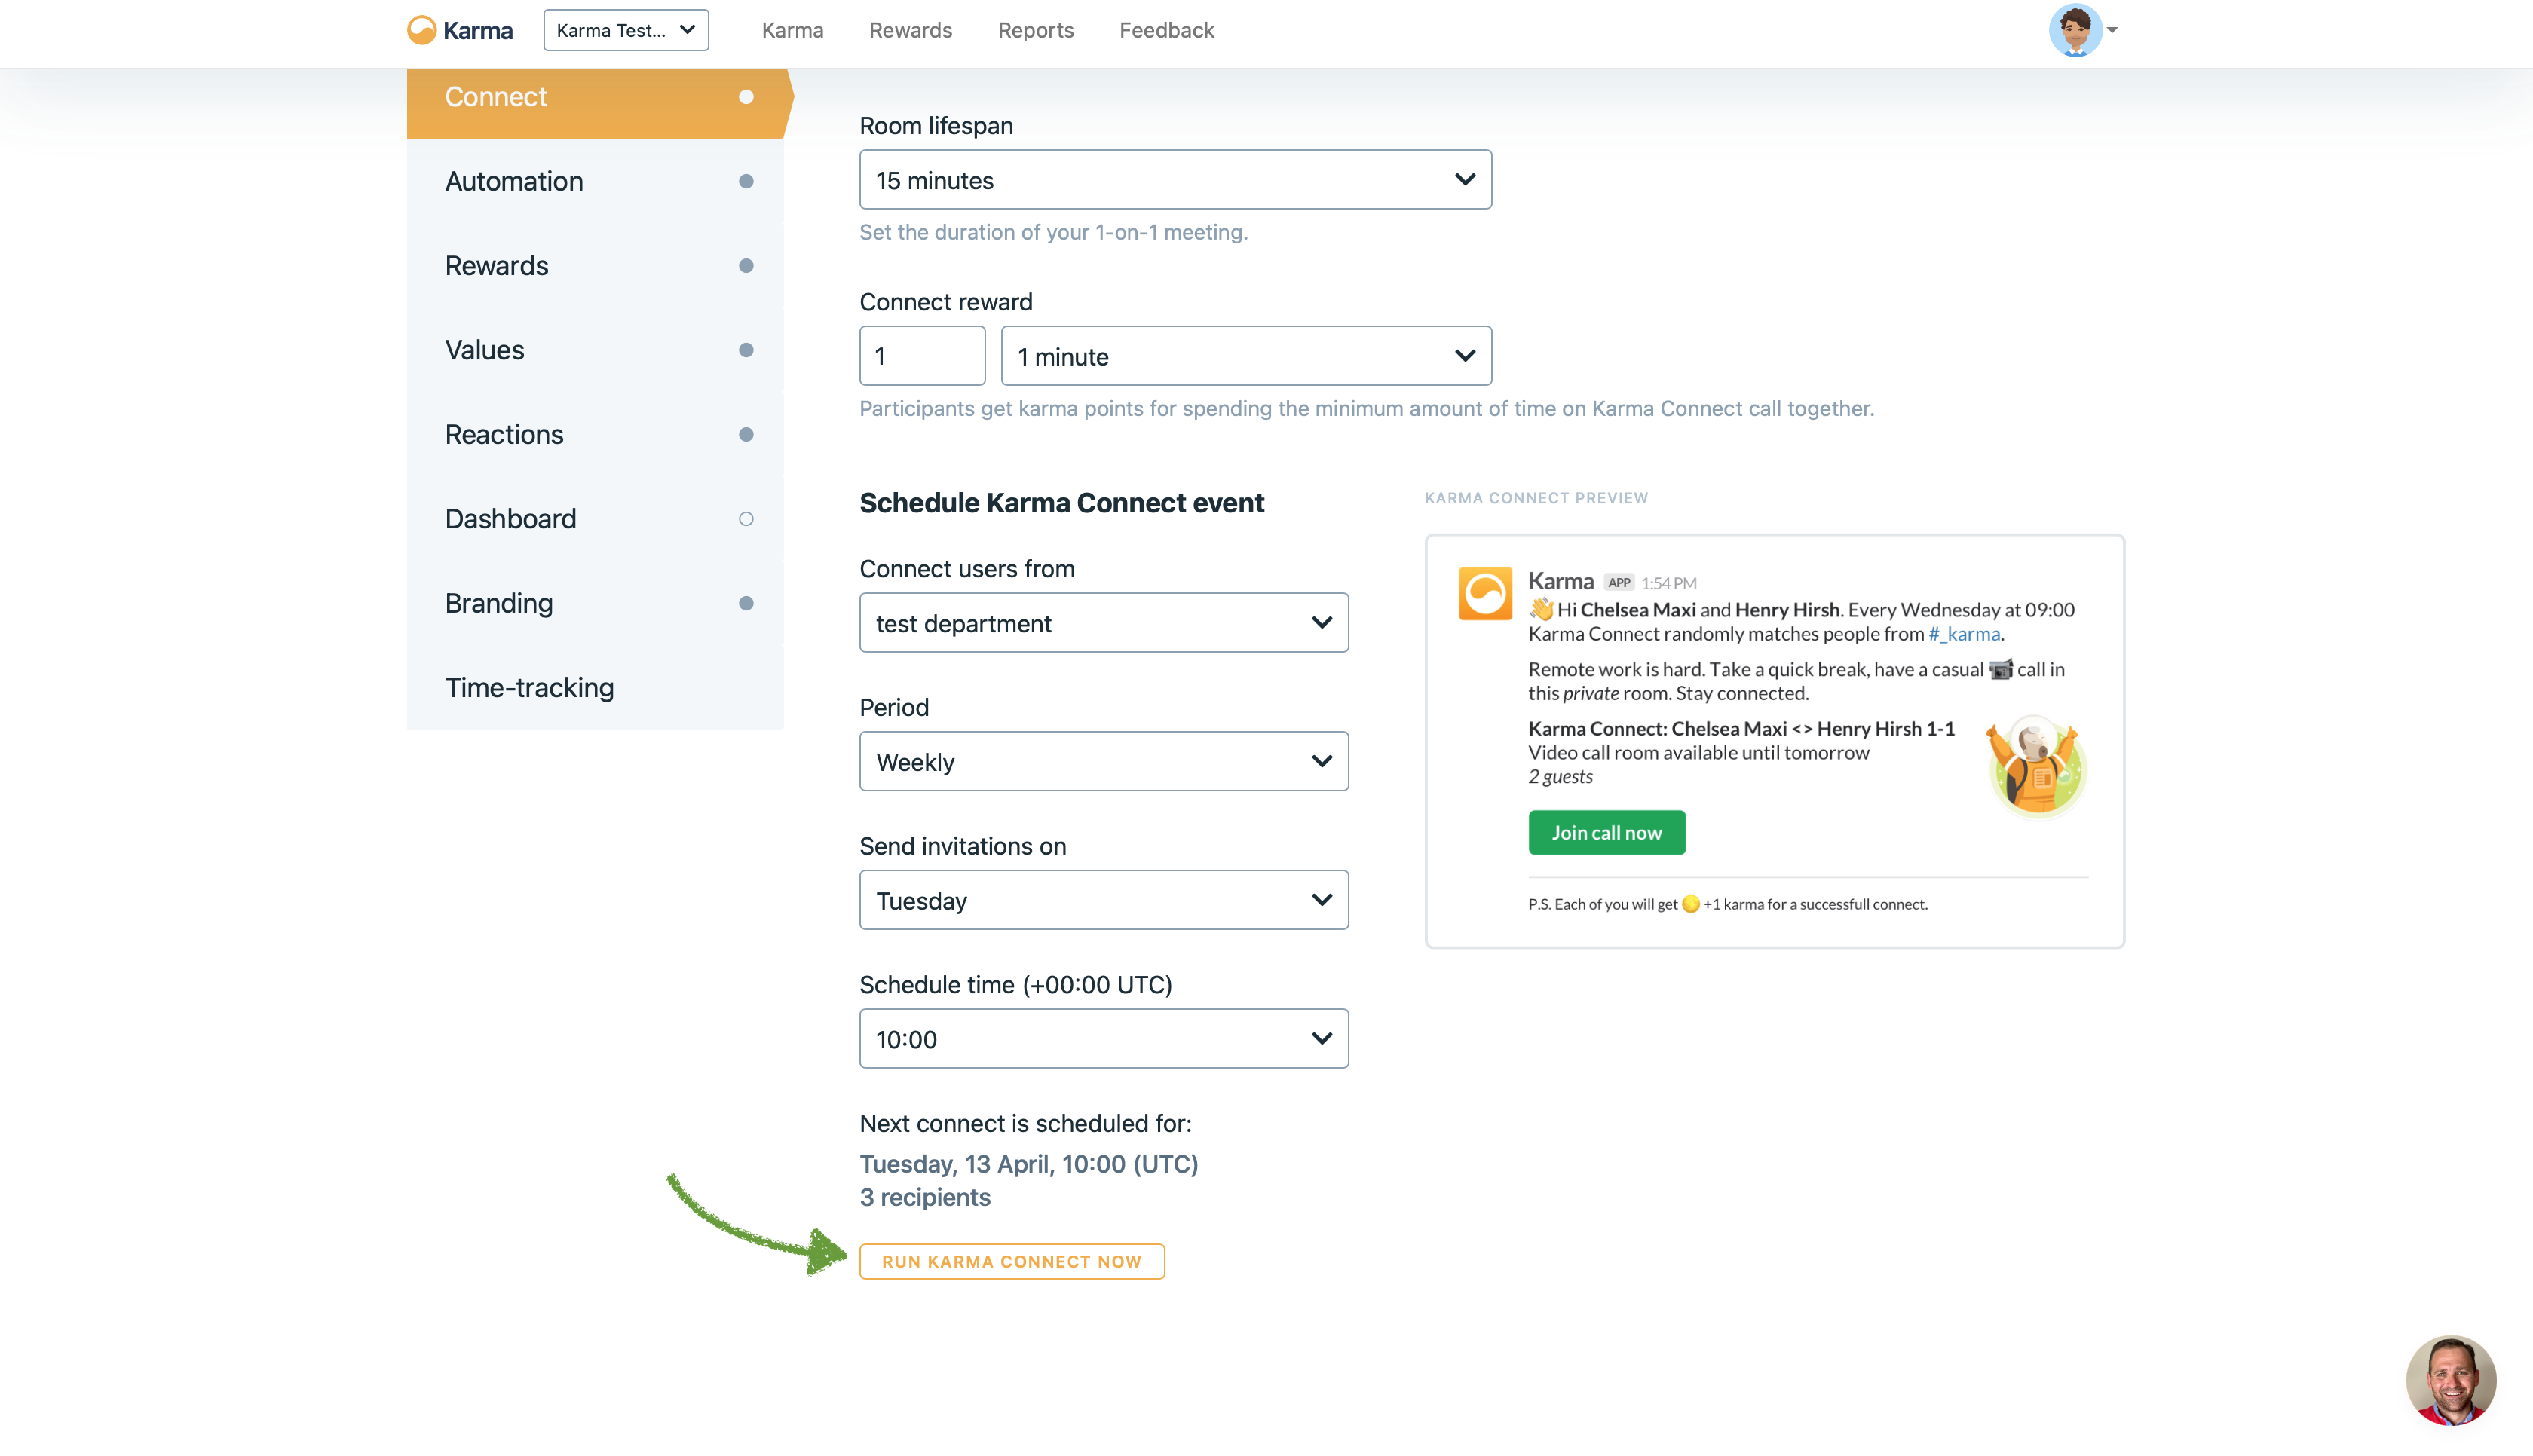Follow the #_karma channel link
This screenshot has width=2533, height=1456.
point(1964,634)
